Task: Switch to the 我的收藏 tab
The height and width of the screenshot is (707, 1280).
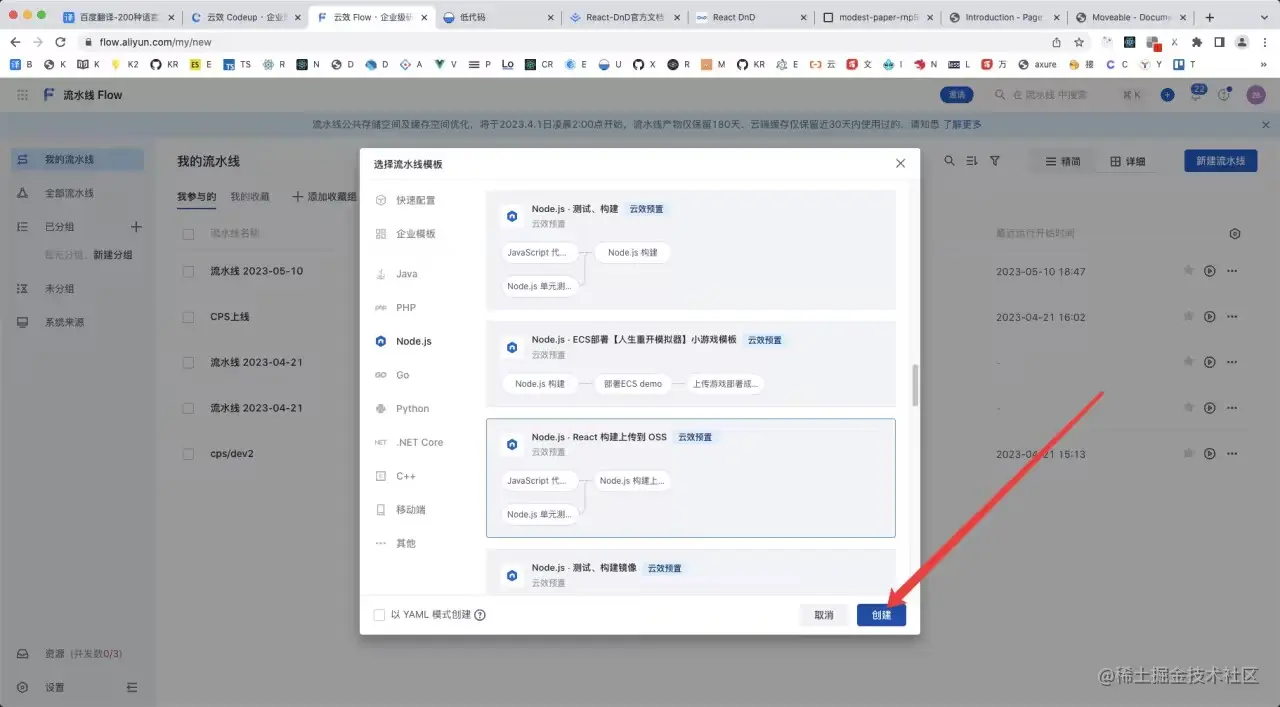Action: [x=250, y=197]
